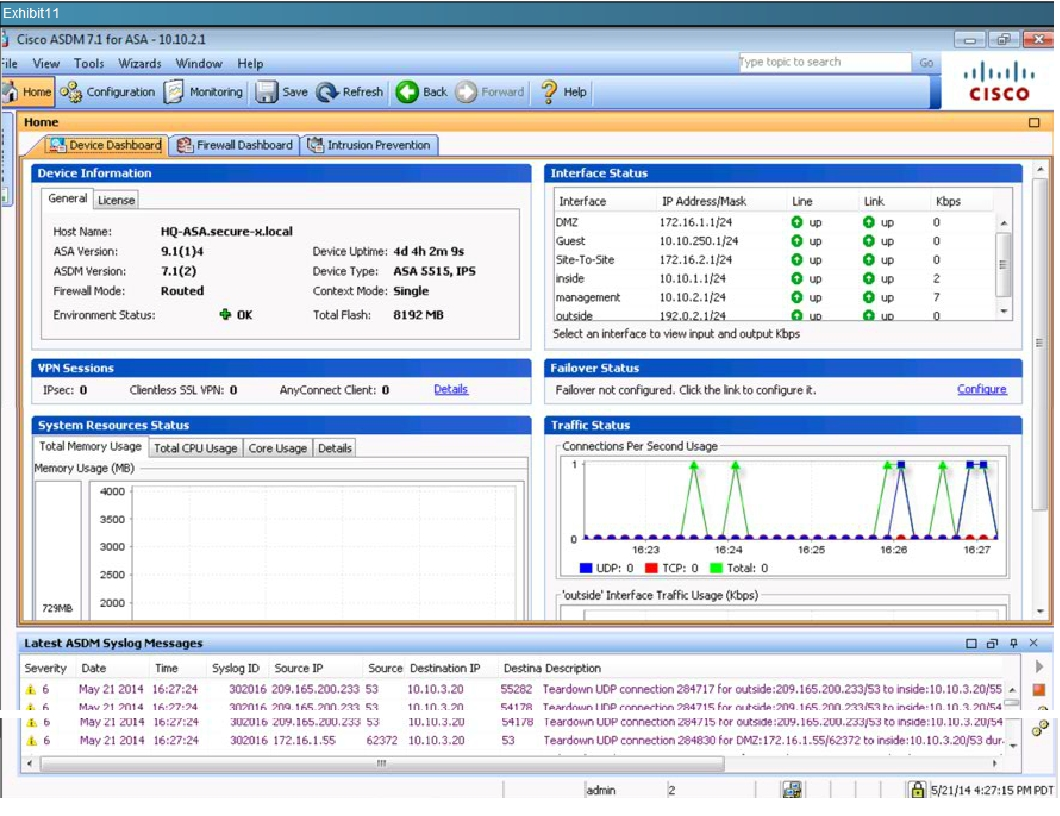Open Help from the toolbar
The width and height of the screenshot is (1060, 816).
coord(564,92)
